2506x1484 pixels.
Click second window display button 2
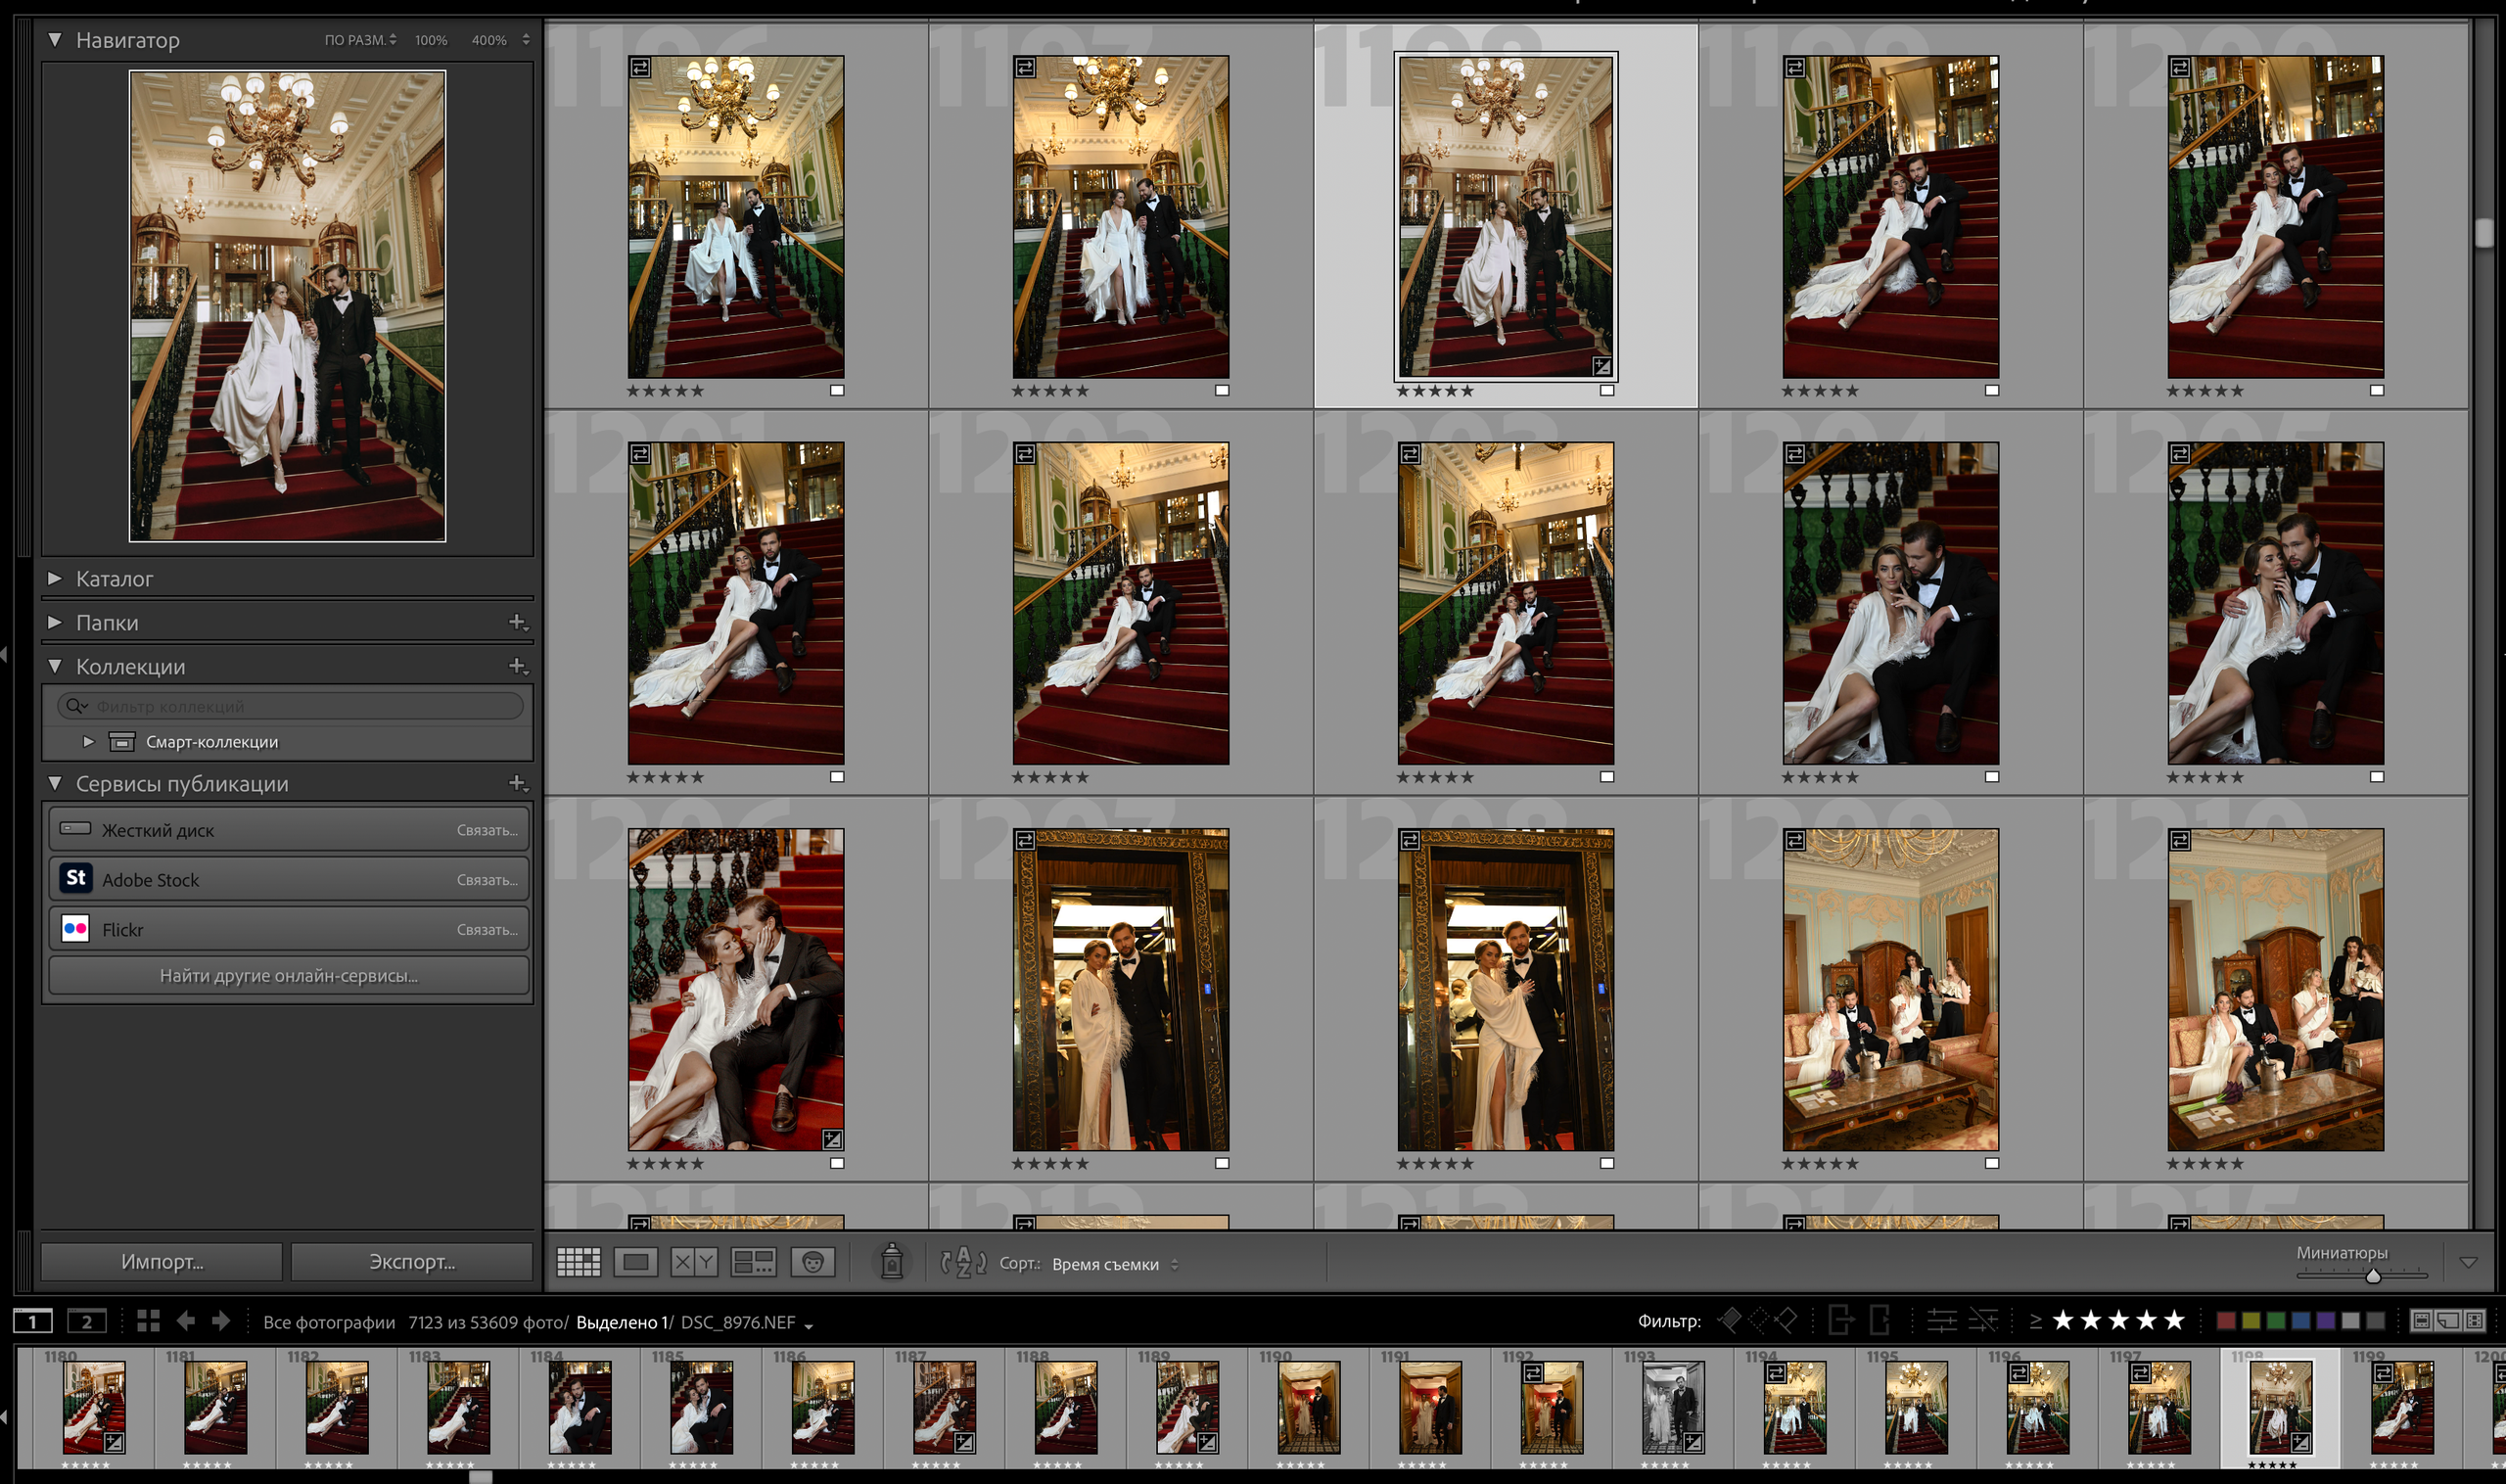[x=87, y=1321]
